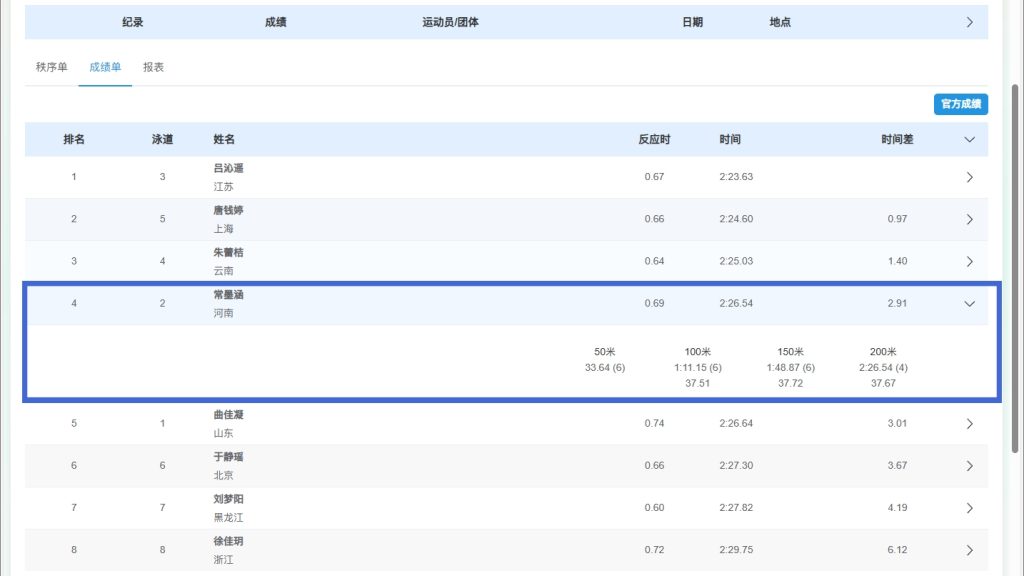Image resolution: width=1024 pixels, height=576 pixels.
Task: Open the 报表 tab
Action: click(153, 68)
